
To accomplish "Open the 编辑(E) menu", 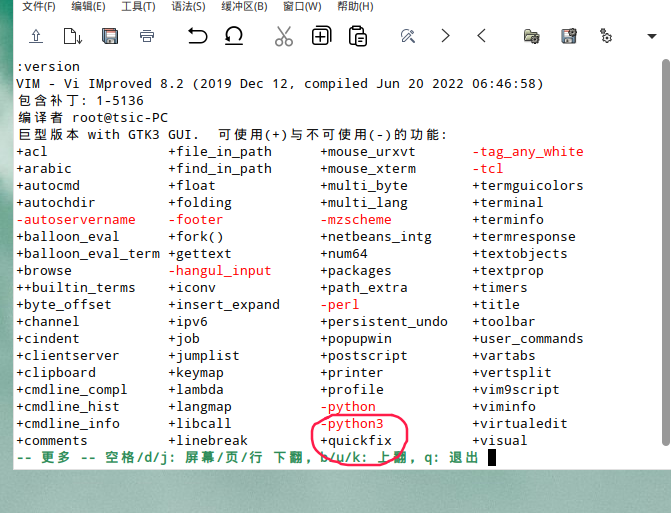I will click(x=88, y=6).
